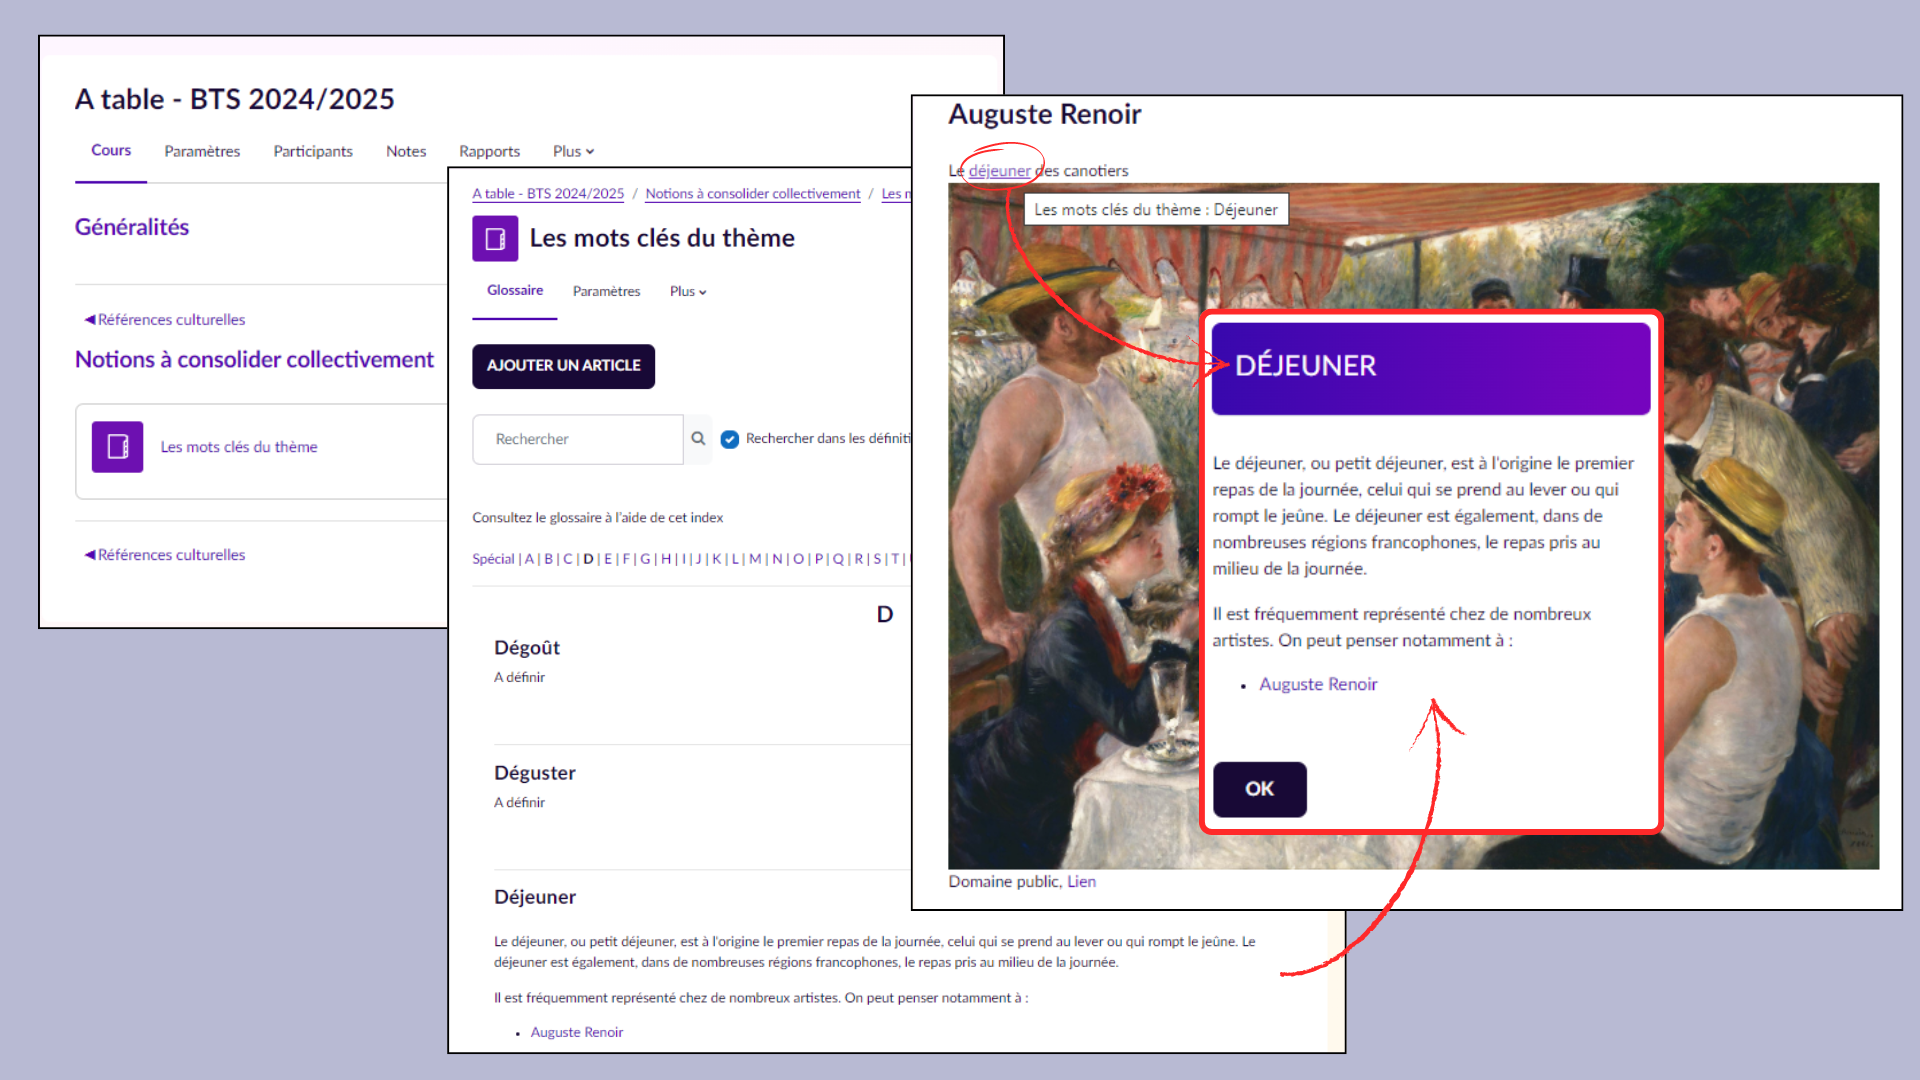The height and width of the screenshot is (1080, 1920).
Task: Click upper Références culturelles back arrow
Action: point(90,320)
